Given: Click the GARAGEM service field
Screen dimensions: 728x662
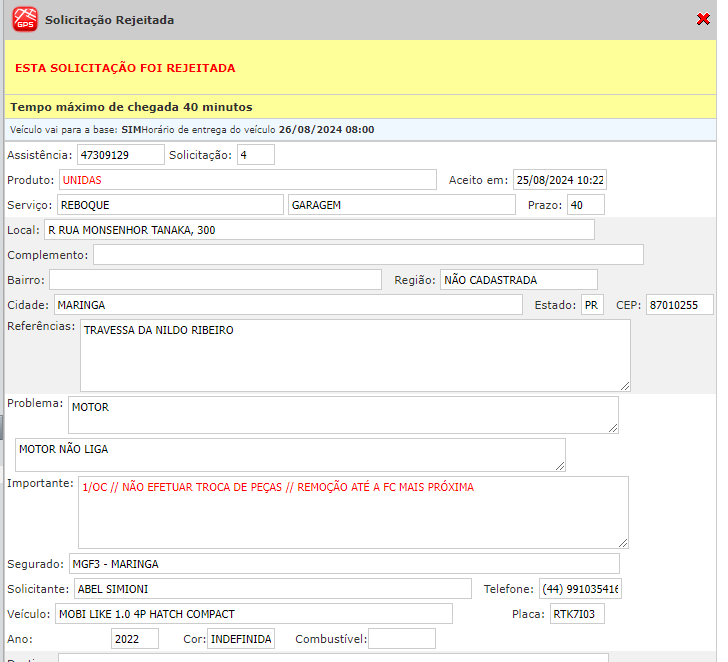Looking at the screenshot, I should pyautogui.click(x=402, y=205).
